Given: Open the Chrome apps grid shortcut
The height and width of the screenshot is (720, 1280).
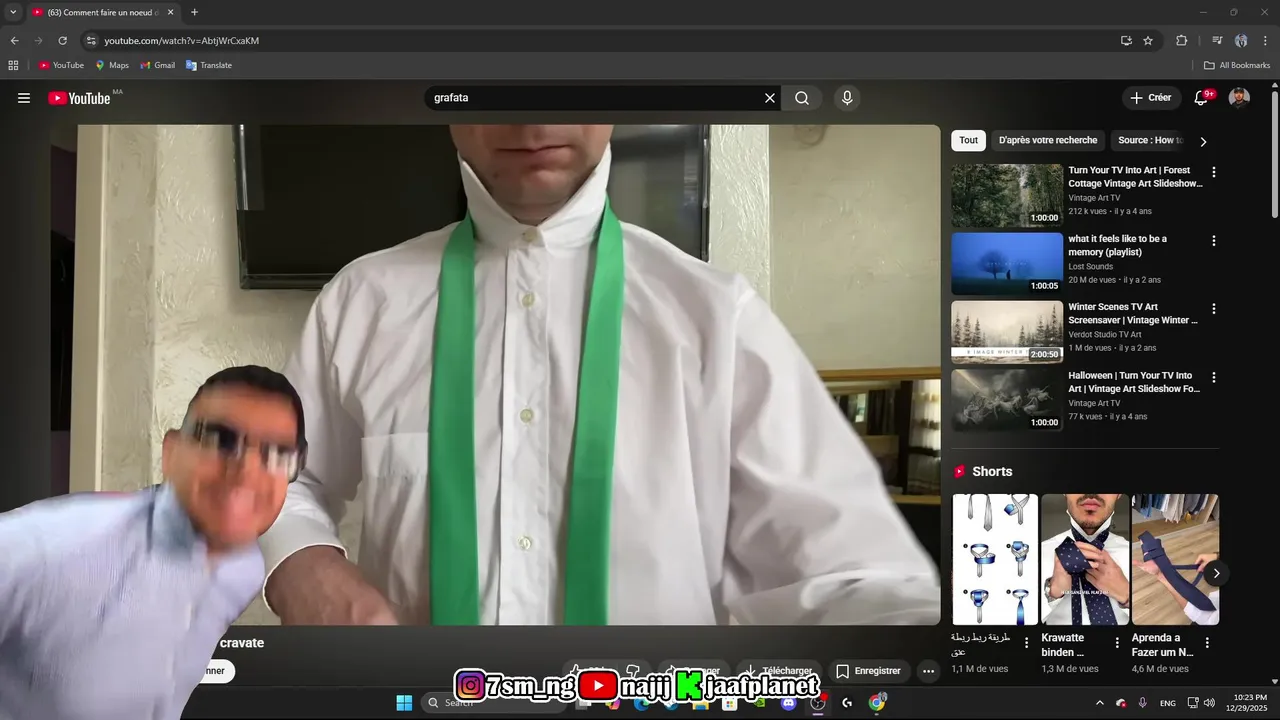Looking at the screenshot, I should click(13, 65).
